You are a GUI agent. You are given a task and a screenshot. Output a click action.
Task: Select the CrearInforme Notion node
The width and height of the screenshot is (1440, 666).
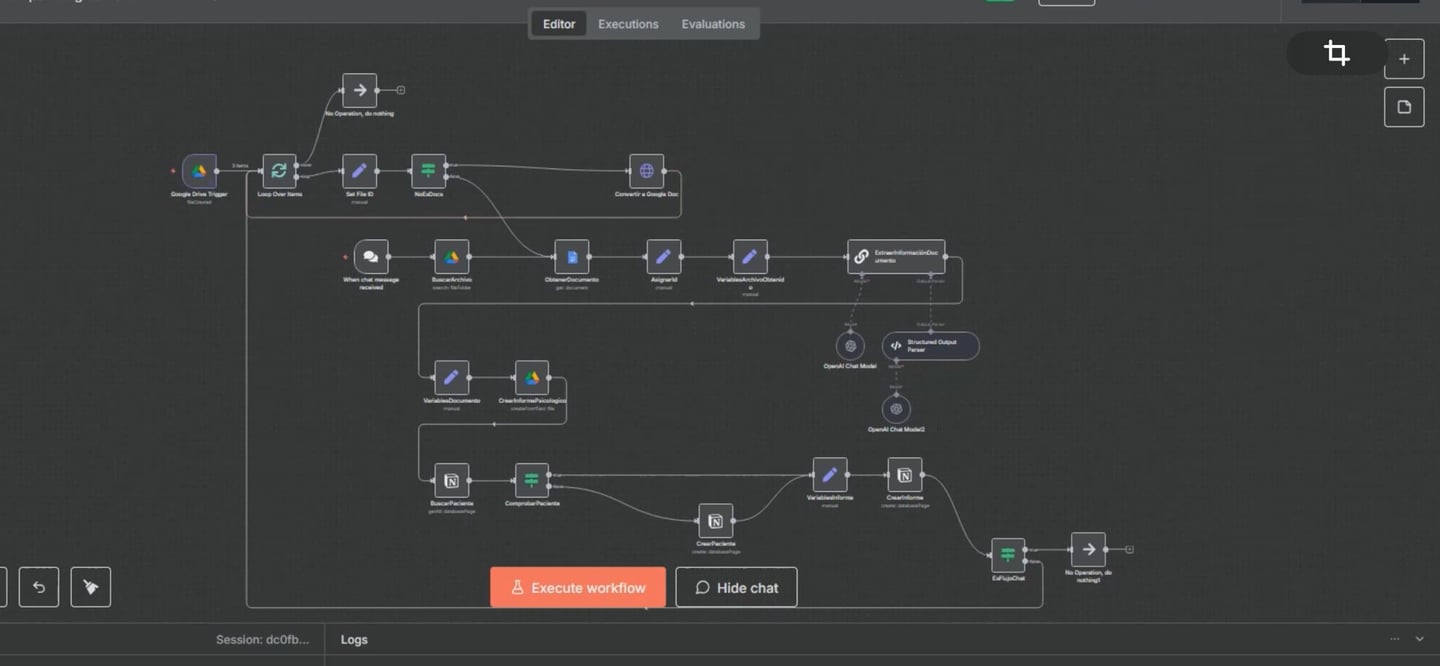click(x=905, y=475)
